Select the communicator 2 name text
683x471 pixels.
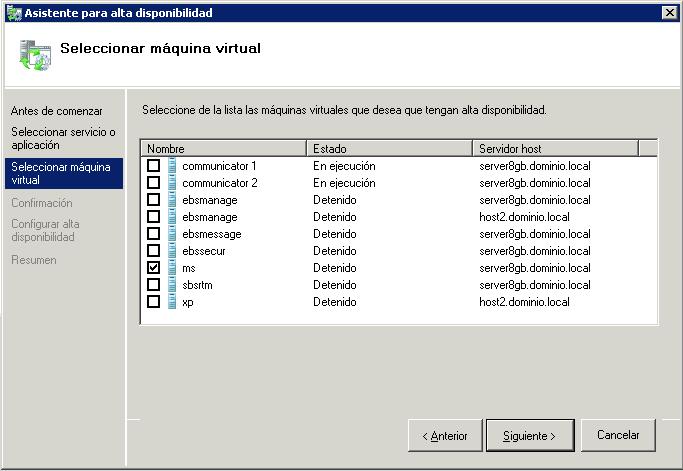point(220,183)
